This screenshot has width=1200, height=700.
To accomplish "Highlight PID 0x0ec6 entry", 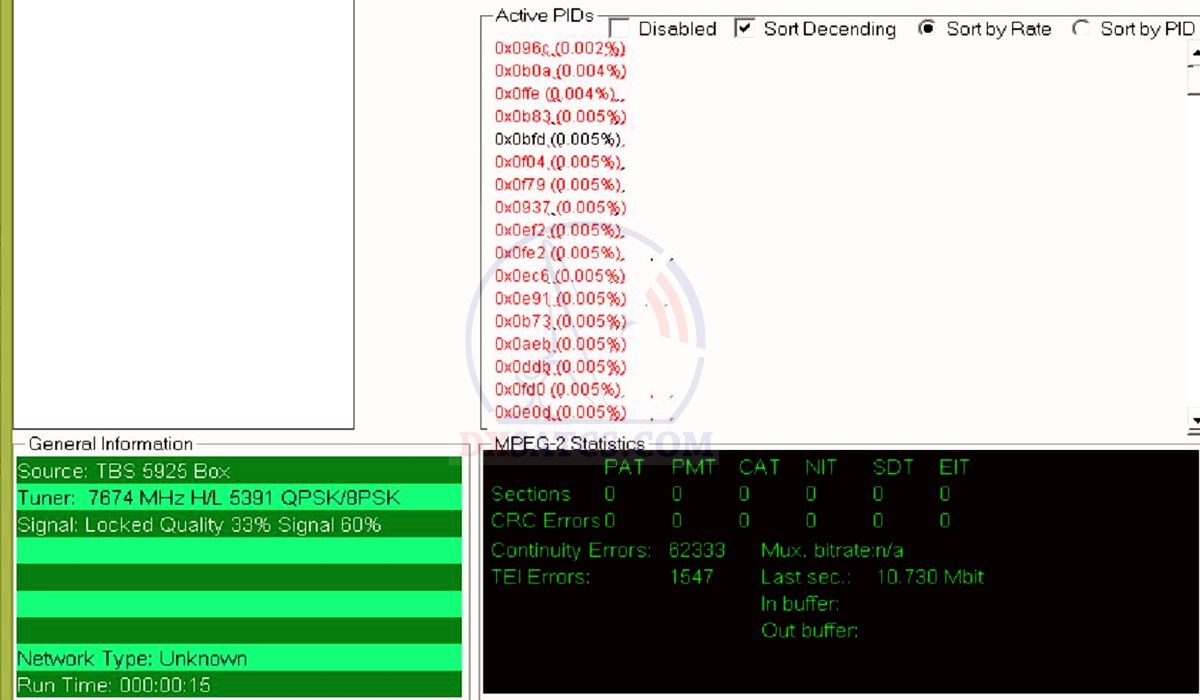I will 559,276.
